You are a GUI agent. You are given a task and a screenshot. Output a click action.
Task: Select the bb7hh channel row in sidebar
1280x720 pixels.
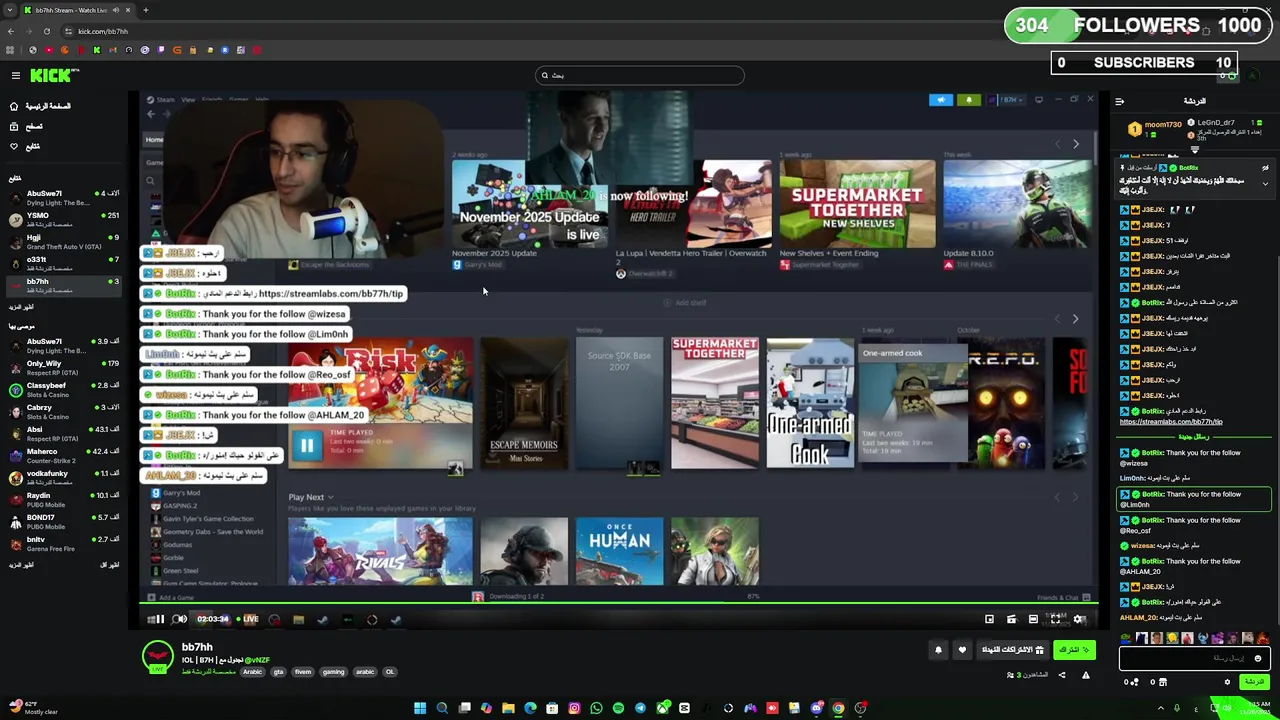(x=62, y=285)
